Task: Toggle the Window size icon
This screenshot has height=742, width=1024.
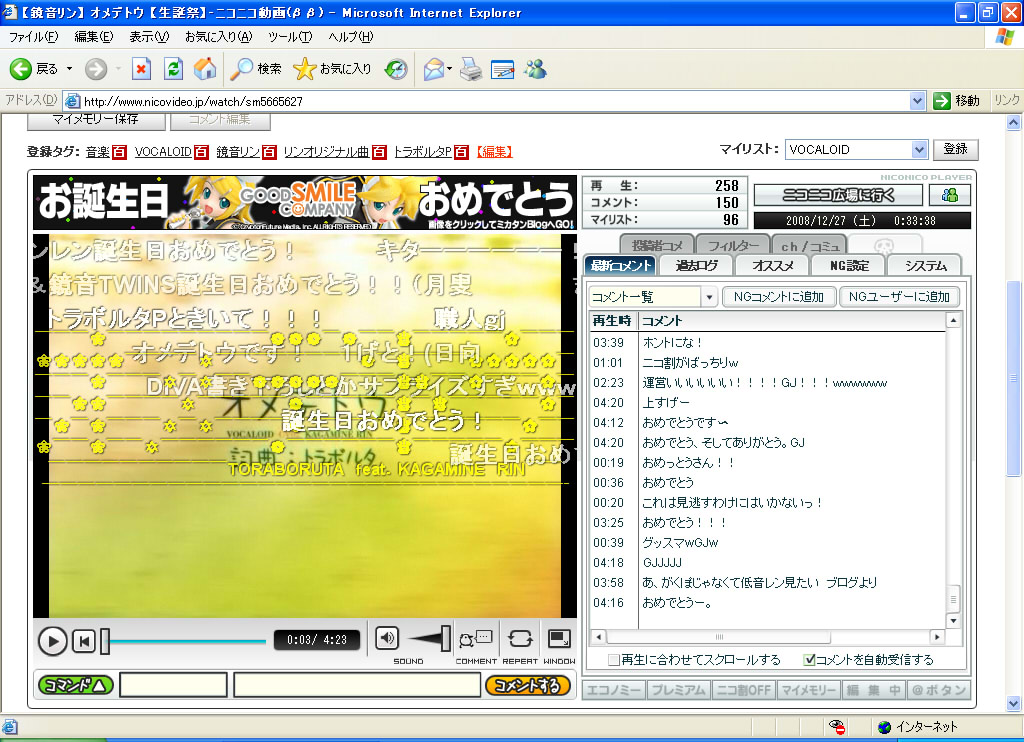Action: tap(559, 639)
